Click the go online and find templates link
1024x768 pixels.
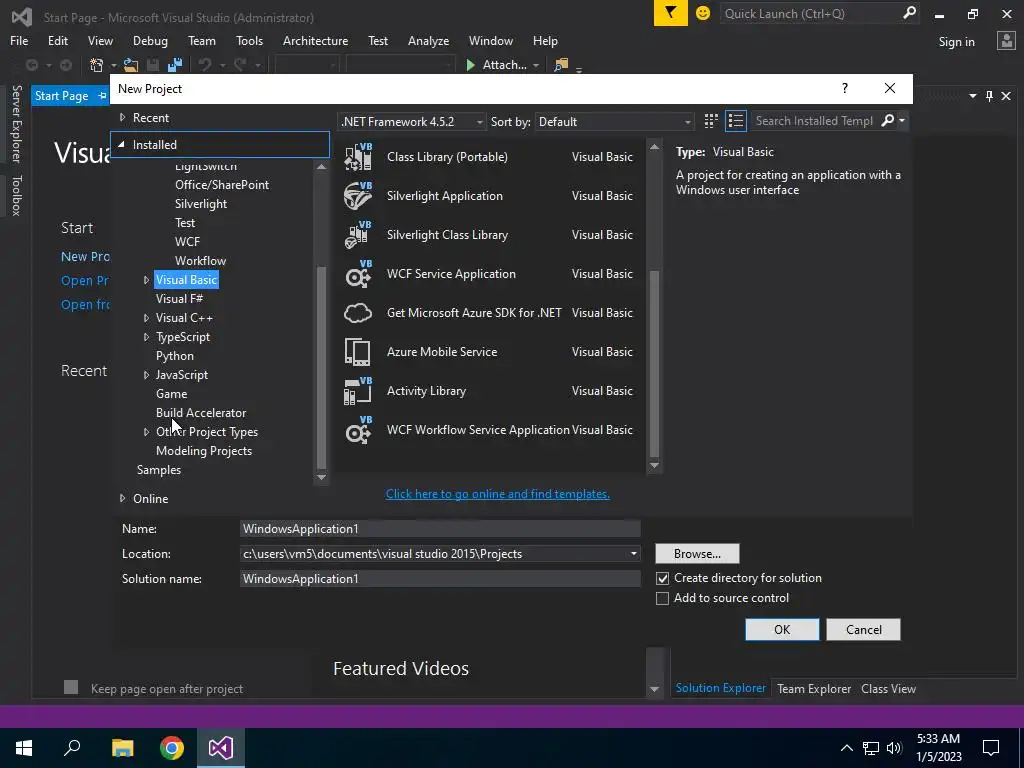498,494
